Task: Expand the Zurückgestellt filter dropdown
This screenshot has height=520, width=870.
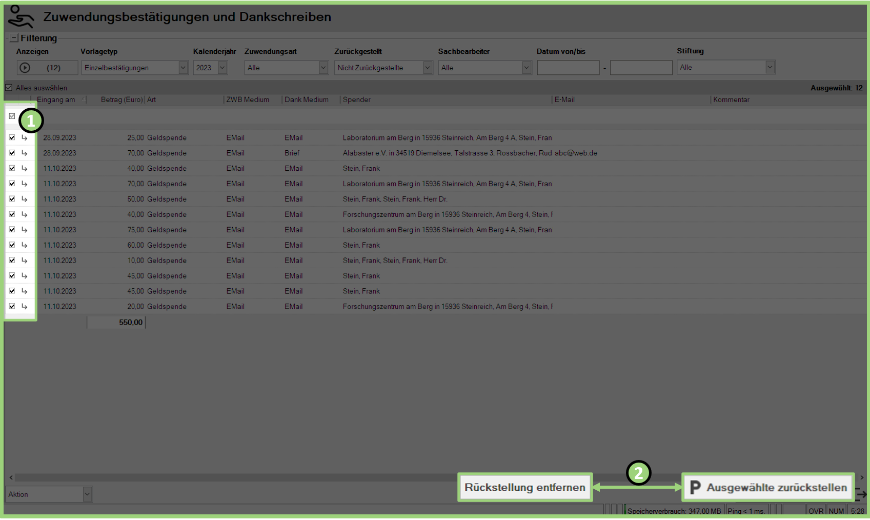Action: point(428,68)
